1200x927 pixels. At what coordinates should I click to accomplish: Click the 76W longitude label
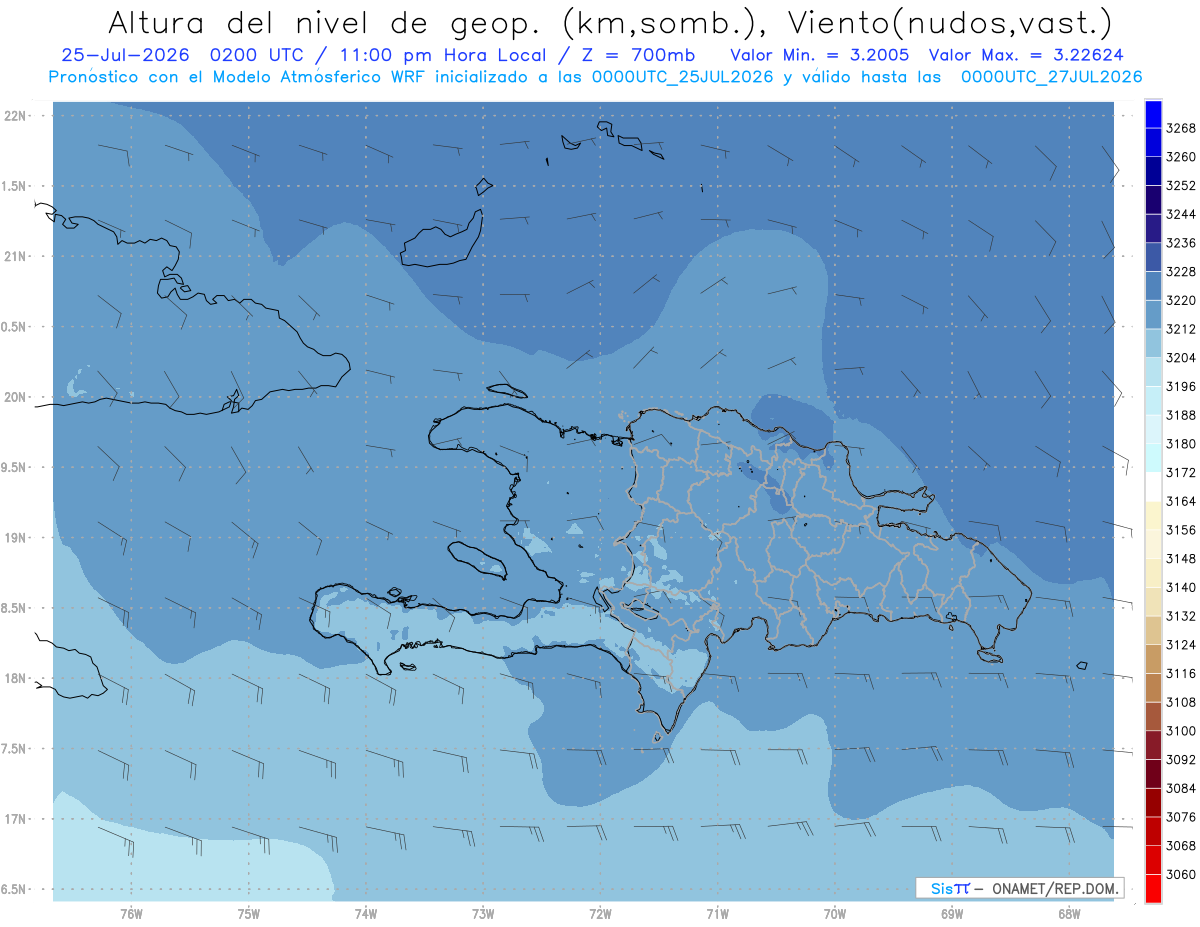click(x=131, y=913)
